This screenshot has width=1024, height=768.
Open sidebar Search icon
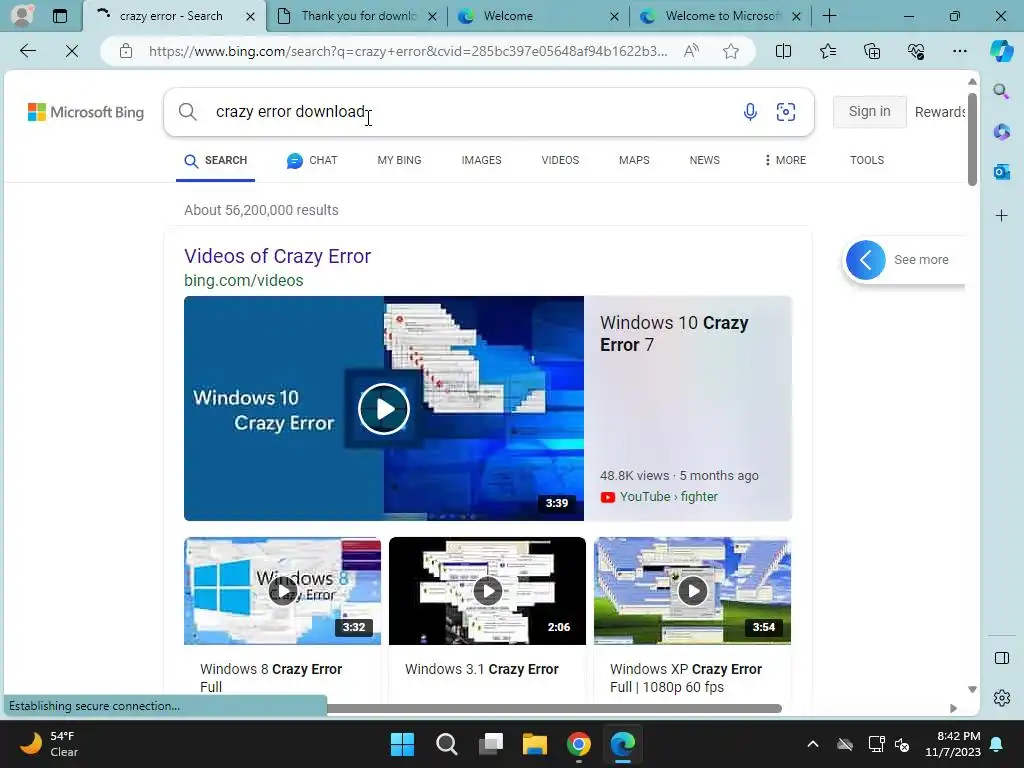click(1002, 91)
